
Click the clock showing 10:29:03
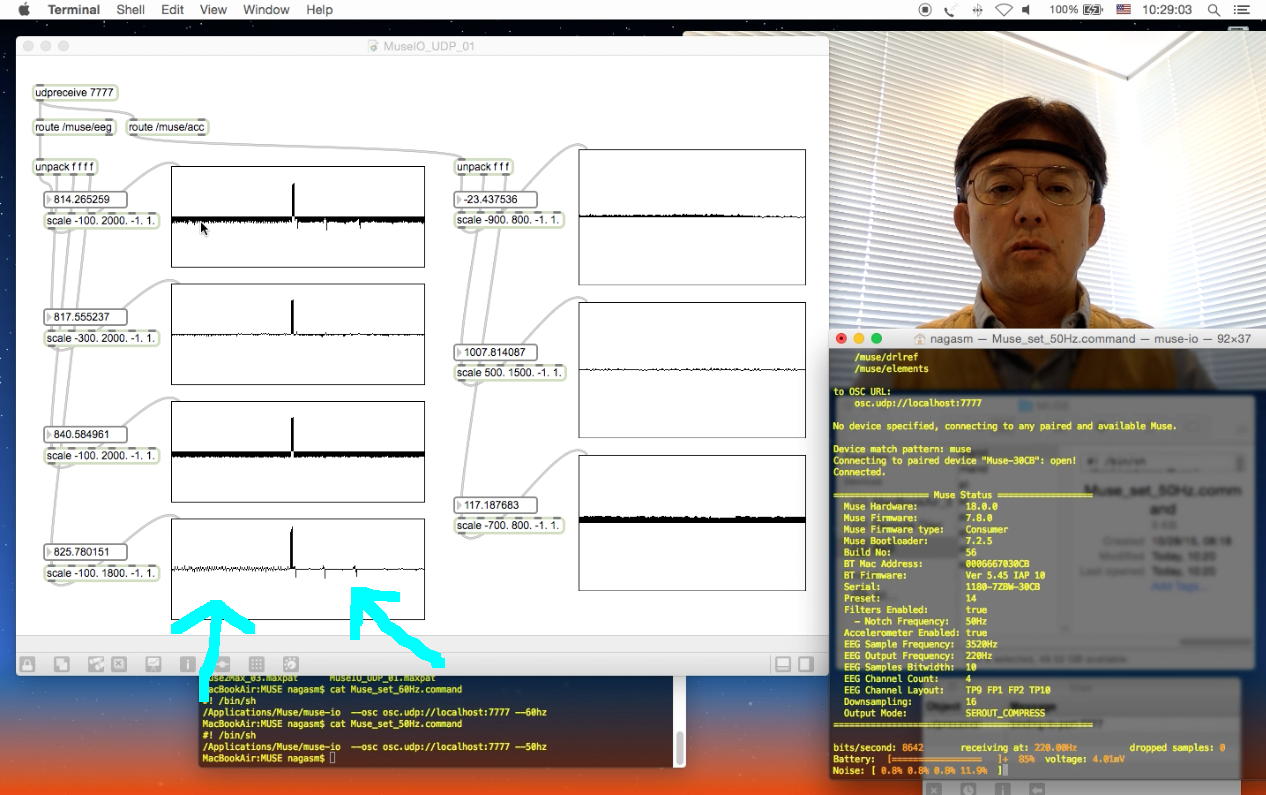click(1167, 9)
